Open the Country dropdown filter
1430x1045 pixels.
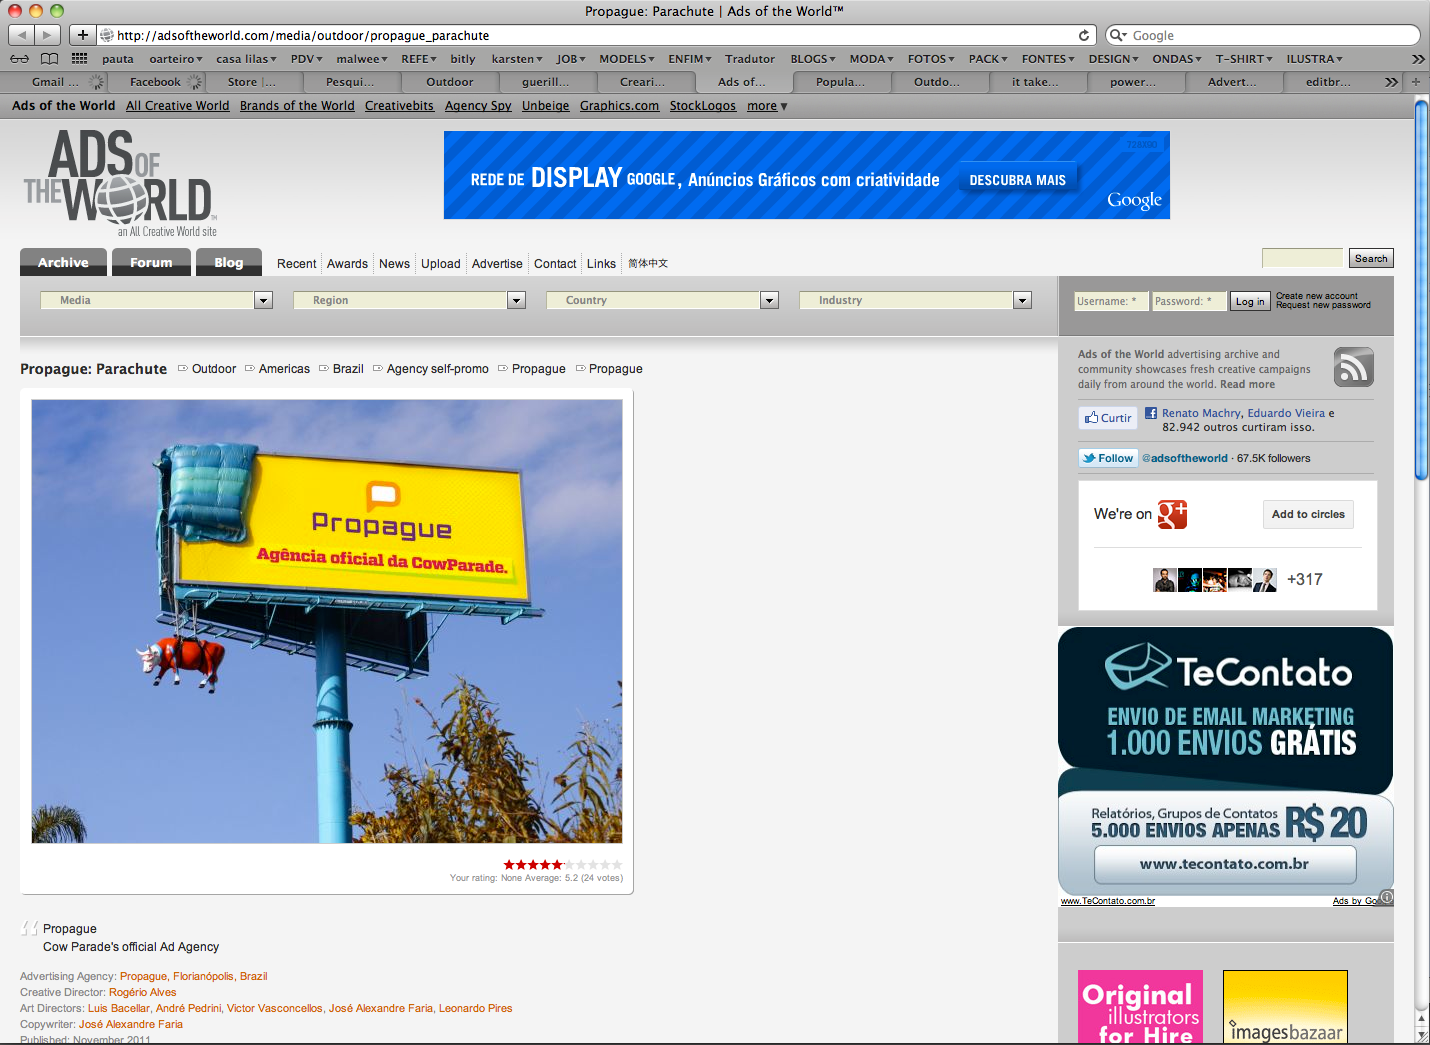click(662, 300)
